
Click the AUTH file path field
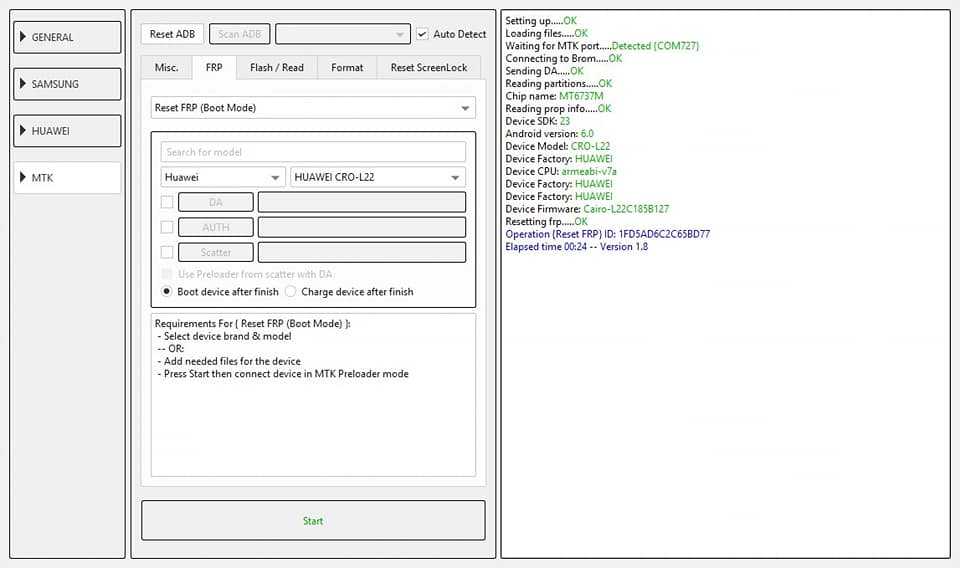point(362,227)
